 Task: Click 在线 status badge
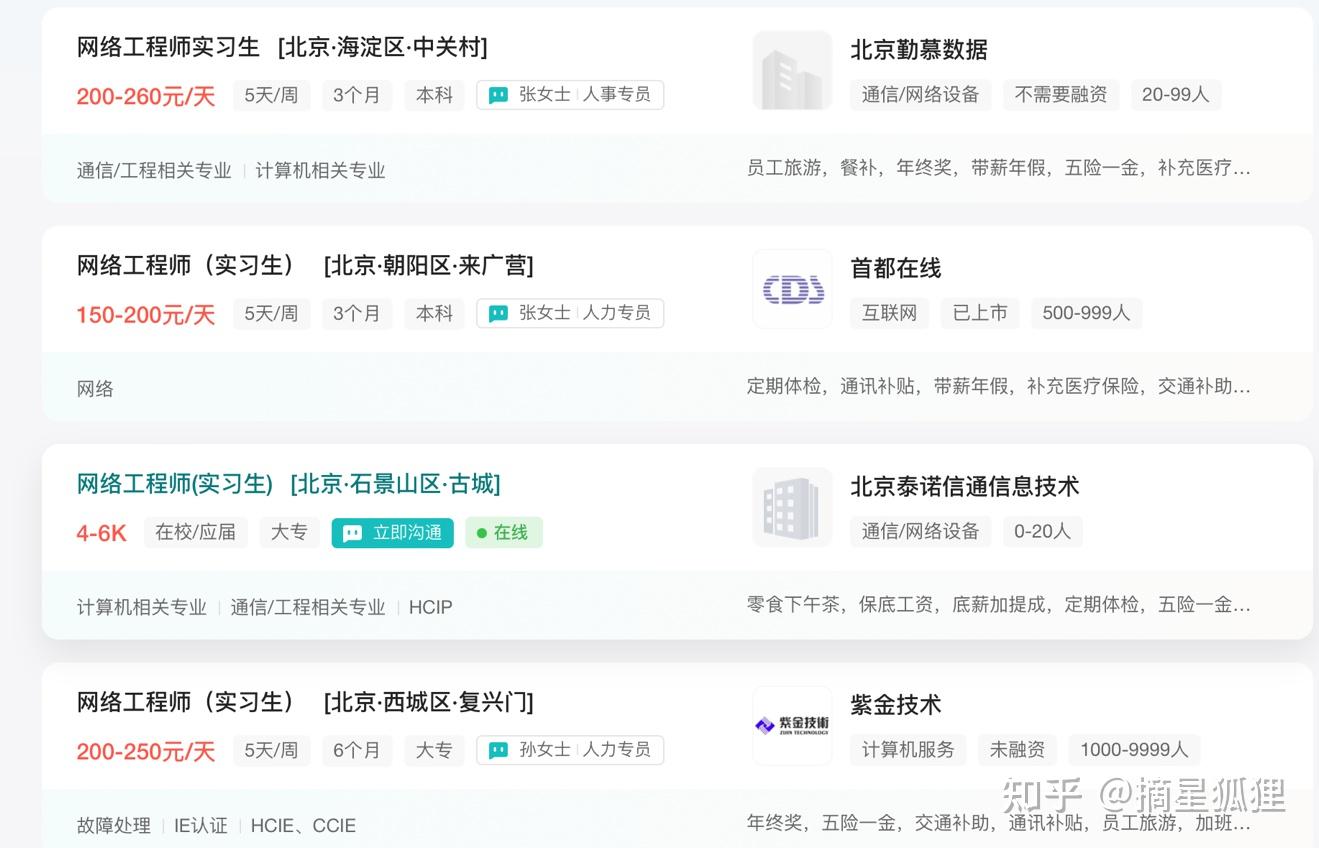point(503,533)
